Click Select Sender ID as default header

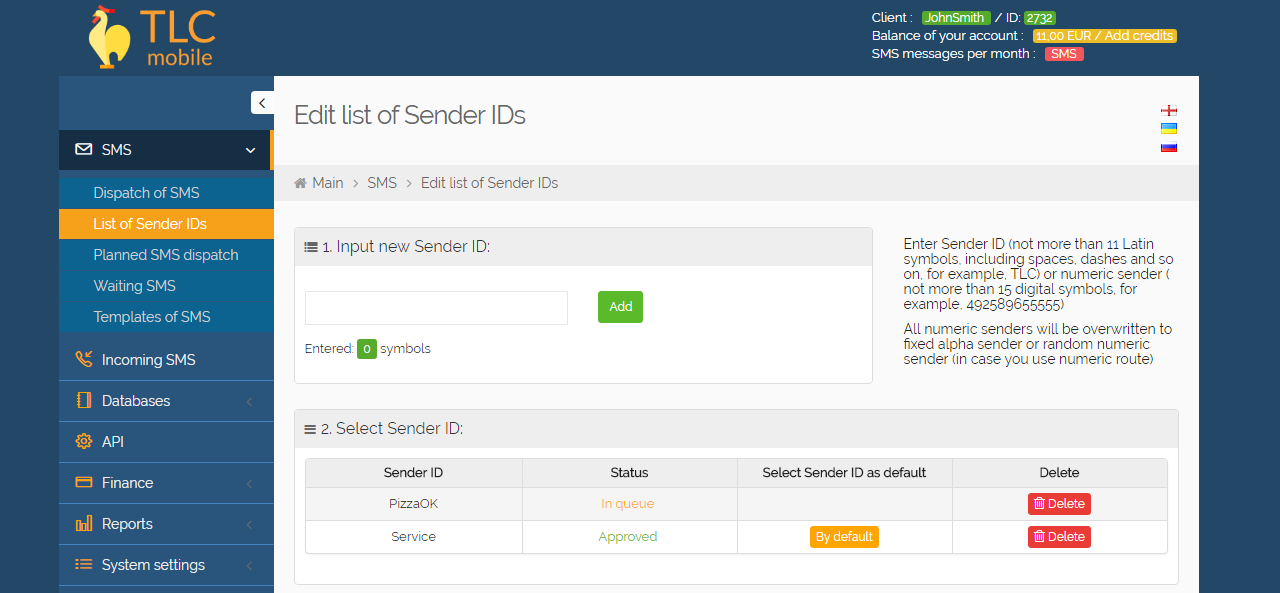point(844,473)
